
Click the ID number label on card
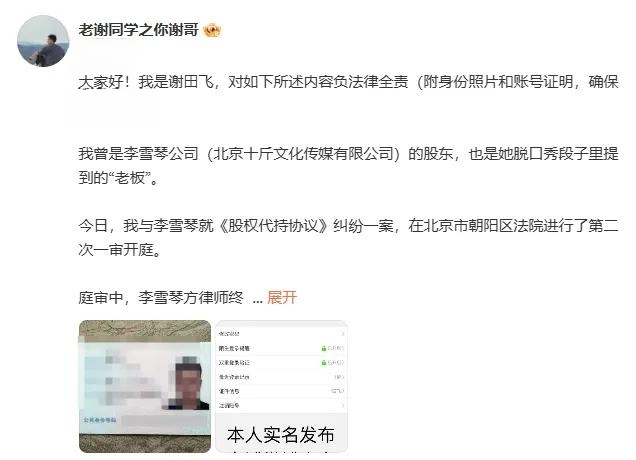click(x=100, y=420)
